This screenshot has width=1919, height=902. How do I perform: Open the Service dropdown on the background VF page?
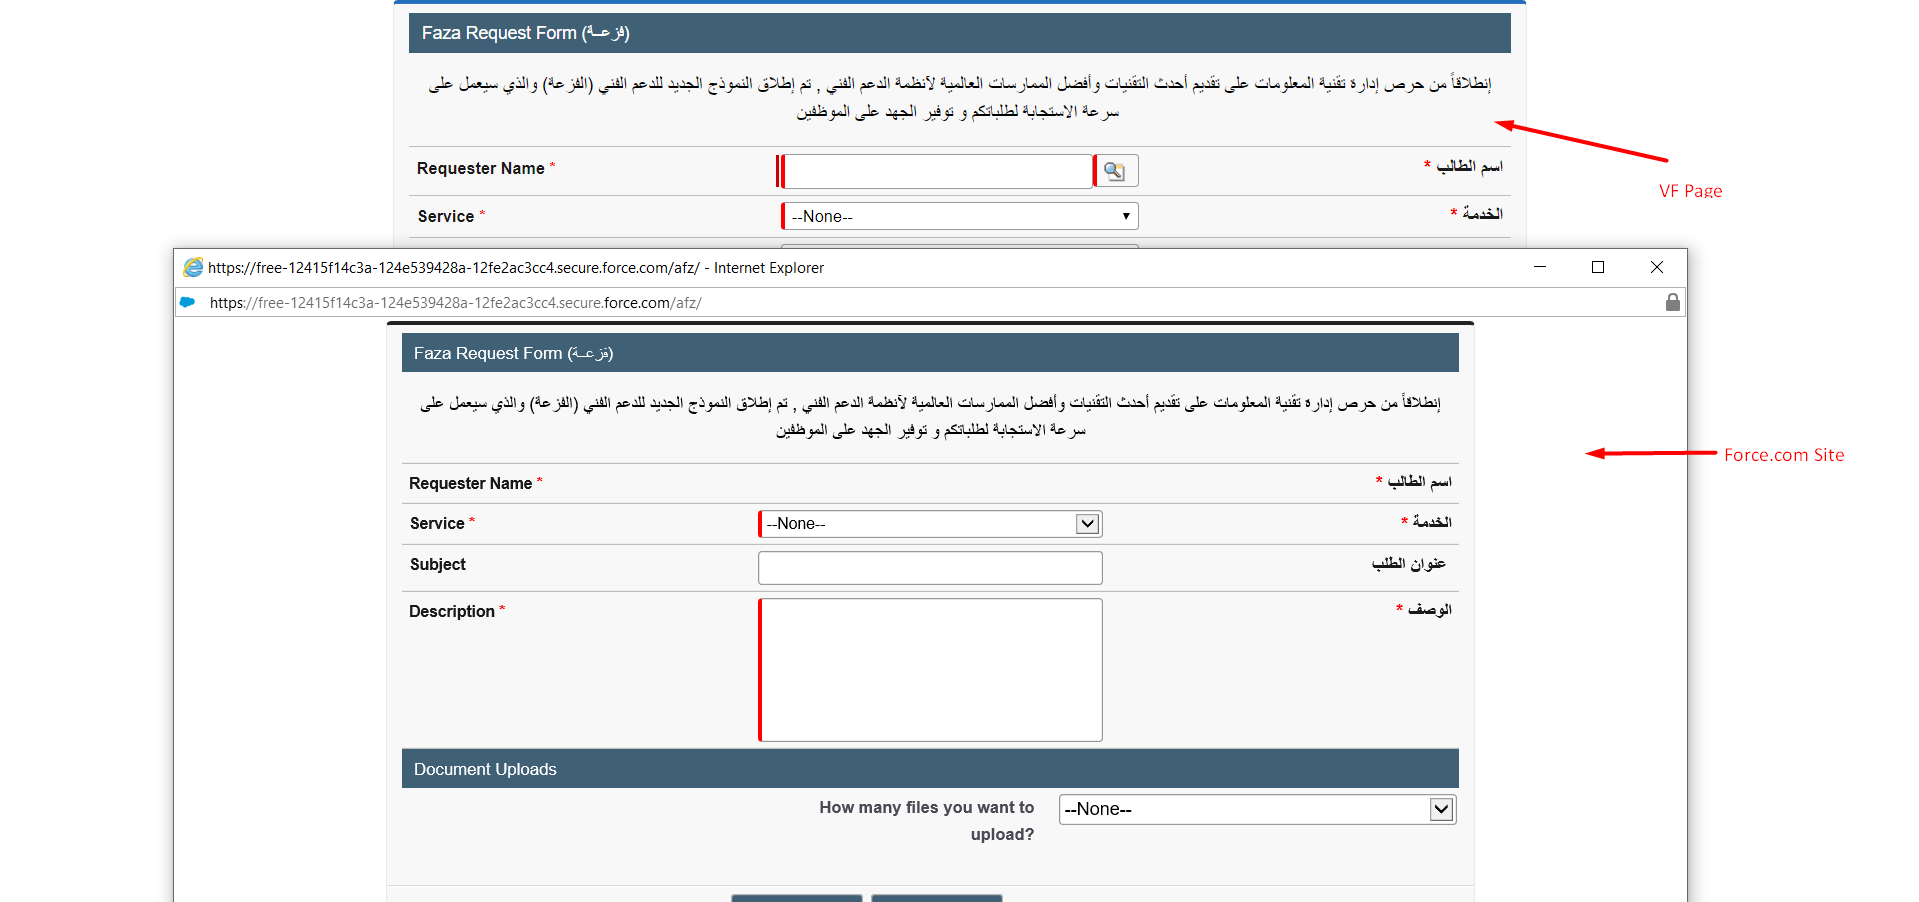coord(960,216)
